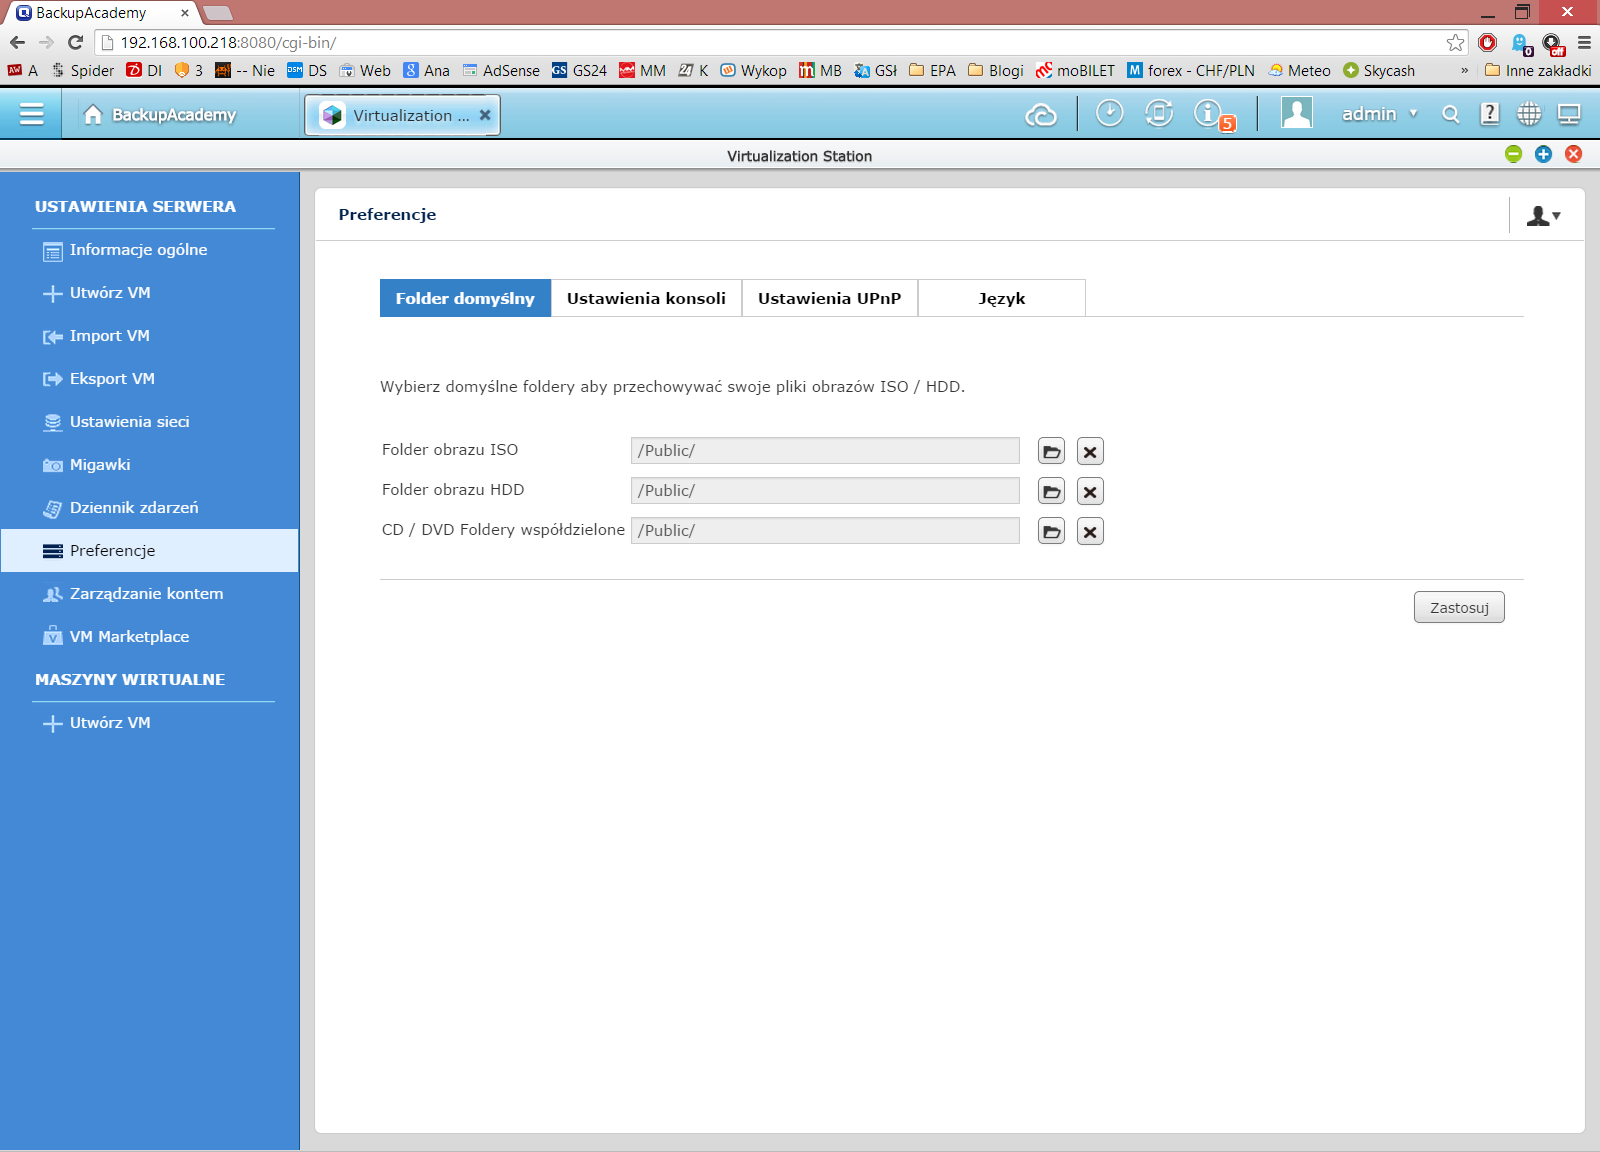Open the dashboard monitor icon
Image resolution: width=1600 pixels, height=1152 pixels.
pos(1569,114)
